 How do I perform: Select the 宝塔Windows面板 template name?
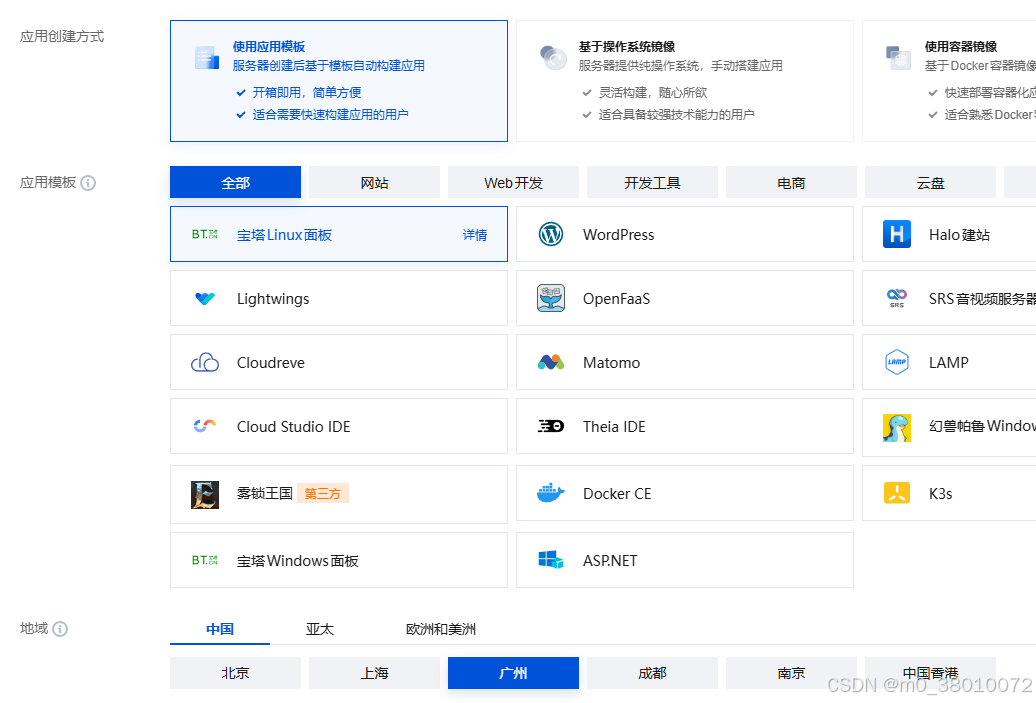(x=297, y=560)
